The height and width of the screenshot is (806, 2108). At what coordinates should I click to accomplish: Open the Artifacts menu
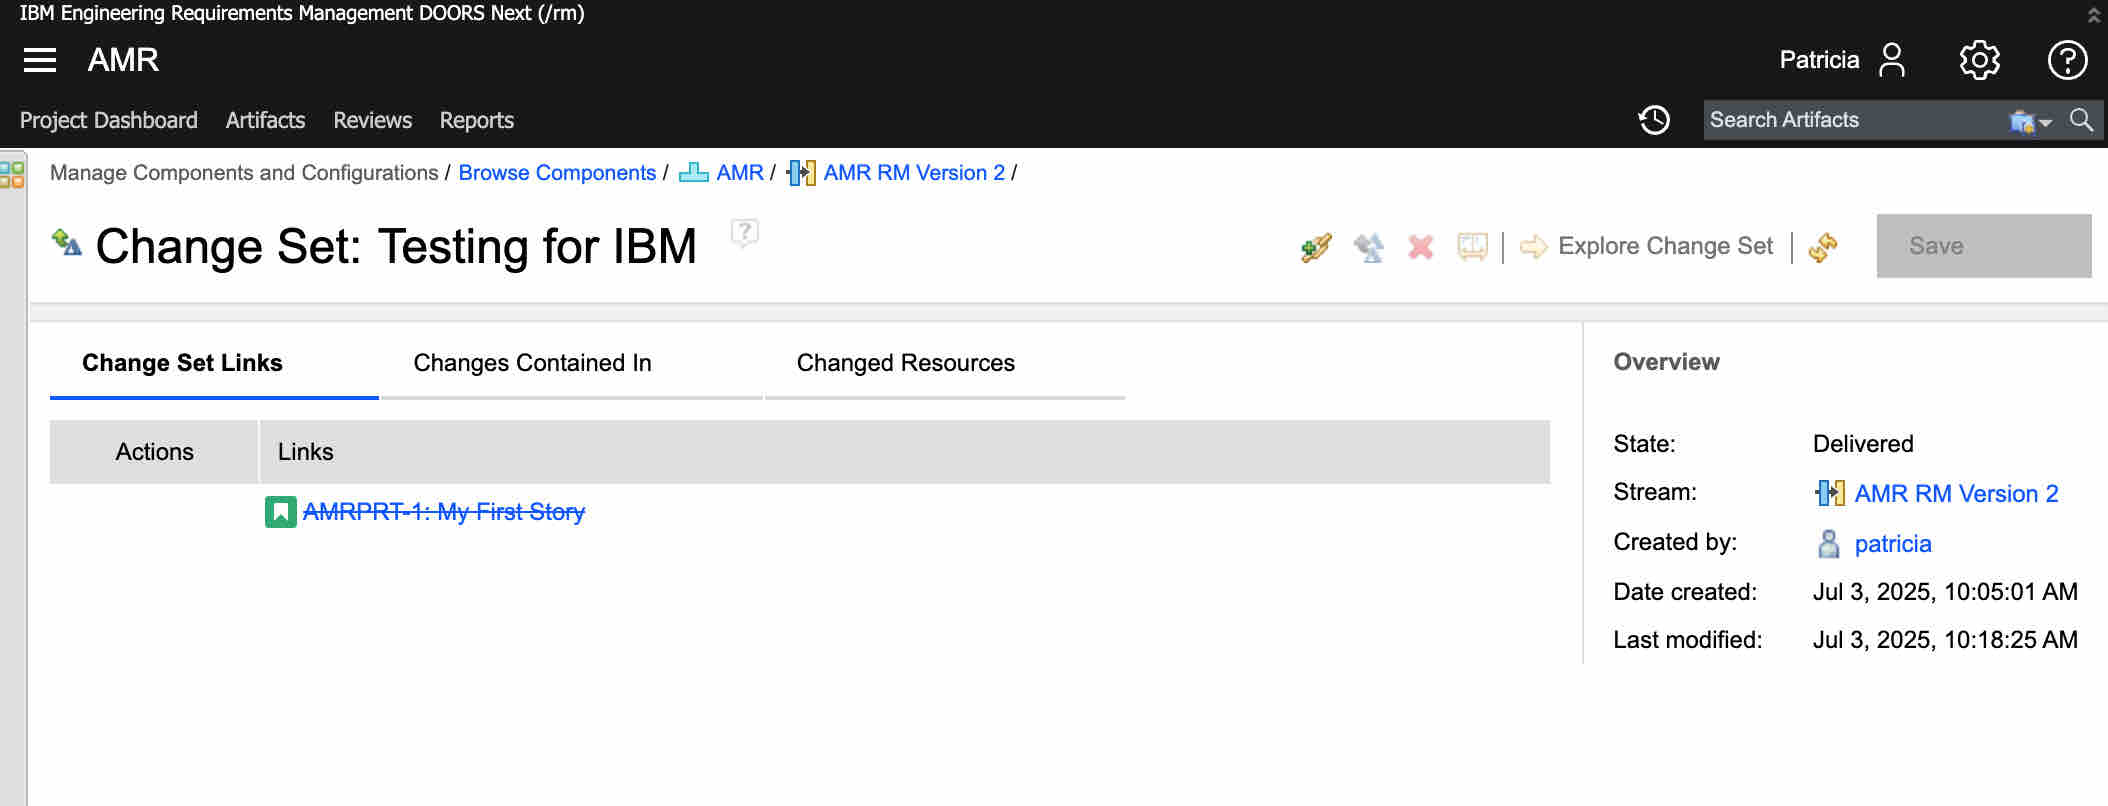coord(265,120)
